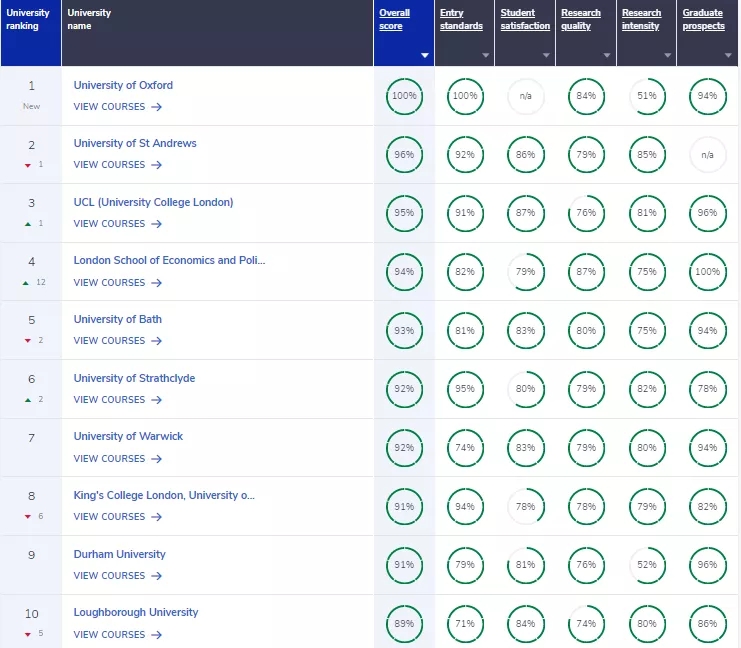Expand Entry standards column sort arrow

tap(486, 55)
